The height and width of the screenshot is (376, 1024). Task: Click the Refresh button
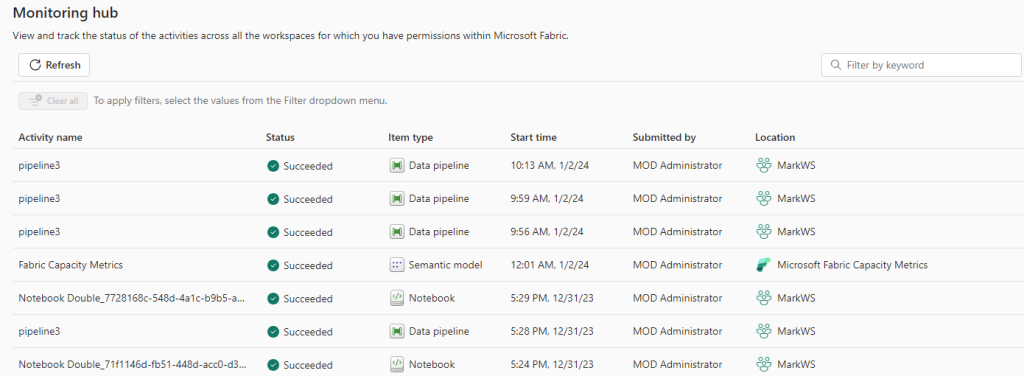coord(54,65)
